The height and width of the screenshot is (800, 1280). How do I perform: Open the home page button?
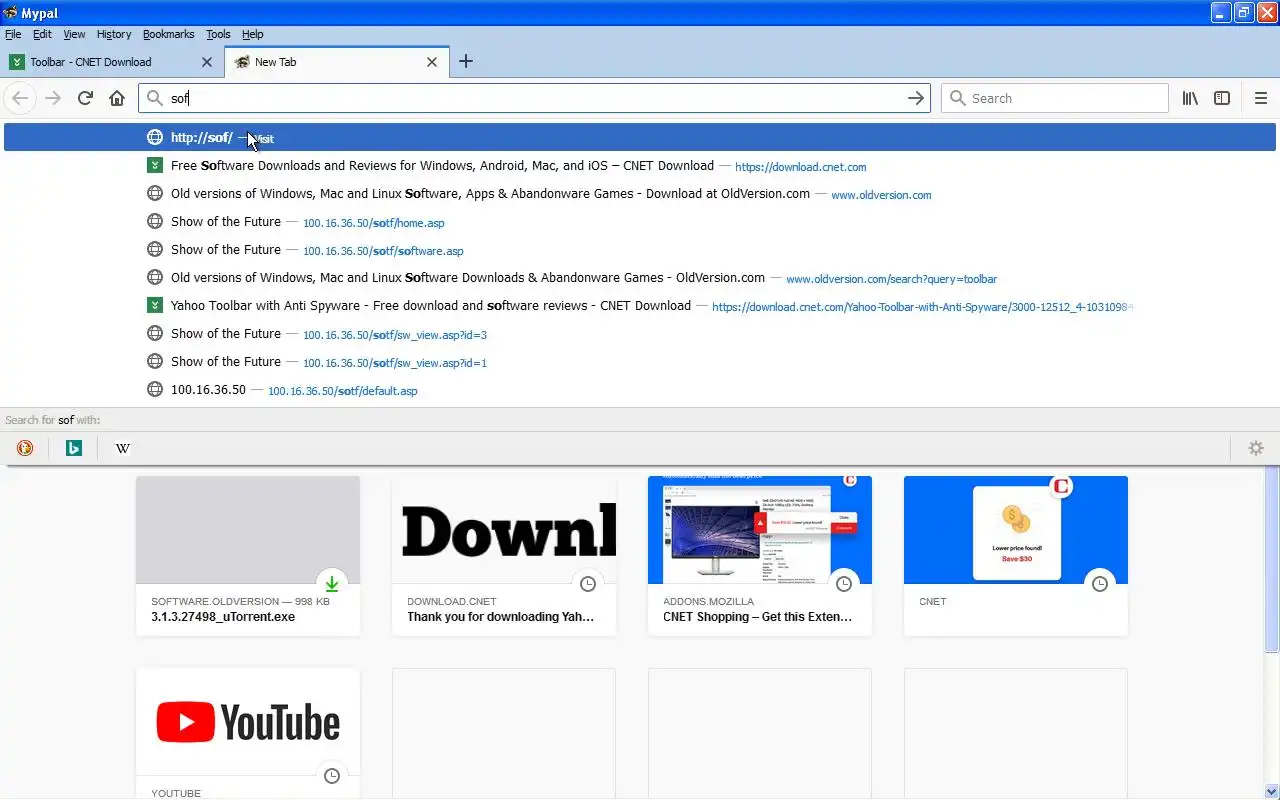pyautogui.click(x=117, y=98)
